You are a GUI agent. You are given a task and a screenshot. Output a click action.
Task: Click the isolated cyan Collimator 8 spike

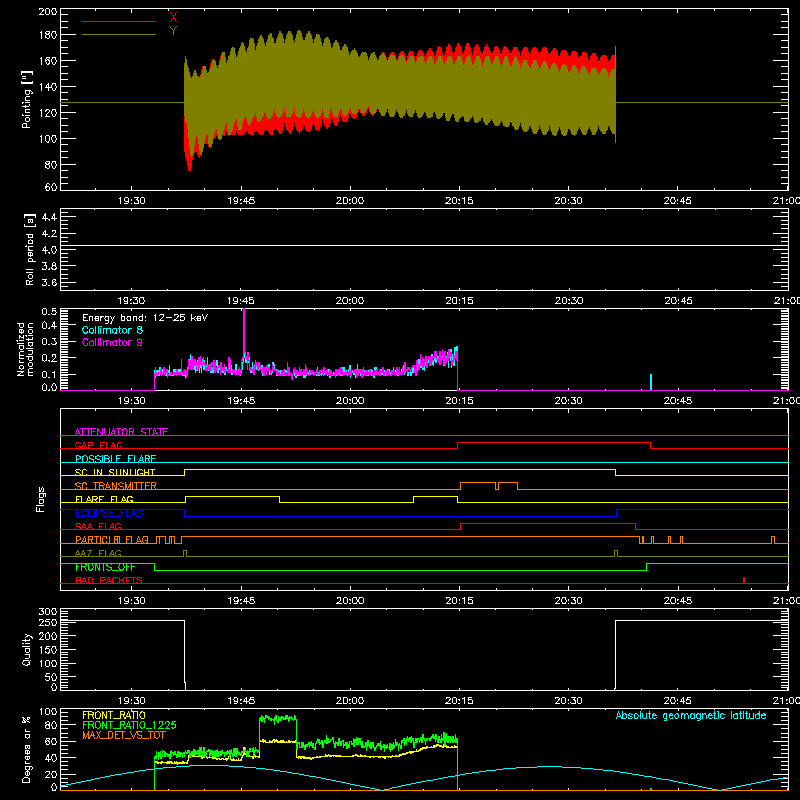(x=651, y=382)
